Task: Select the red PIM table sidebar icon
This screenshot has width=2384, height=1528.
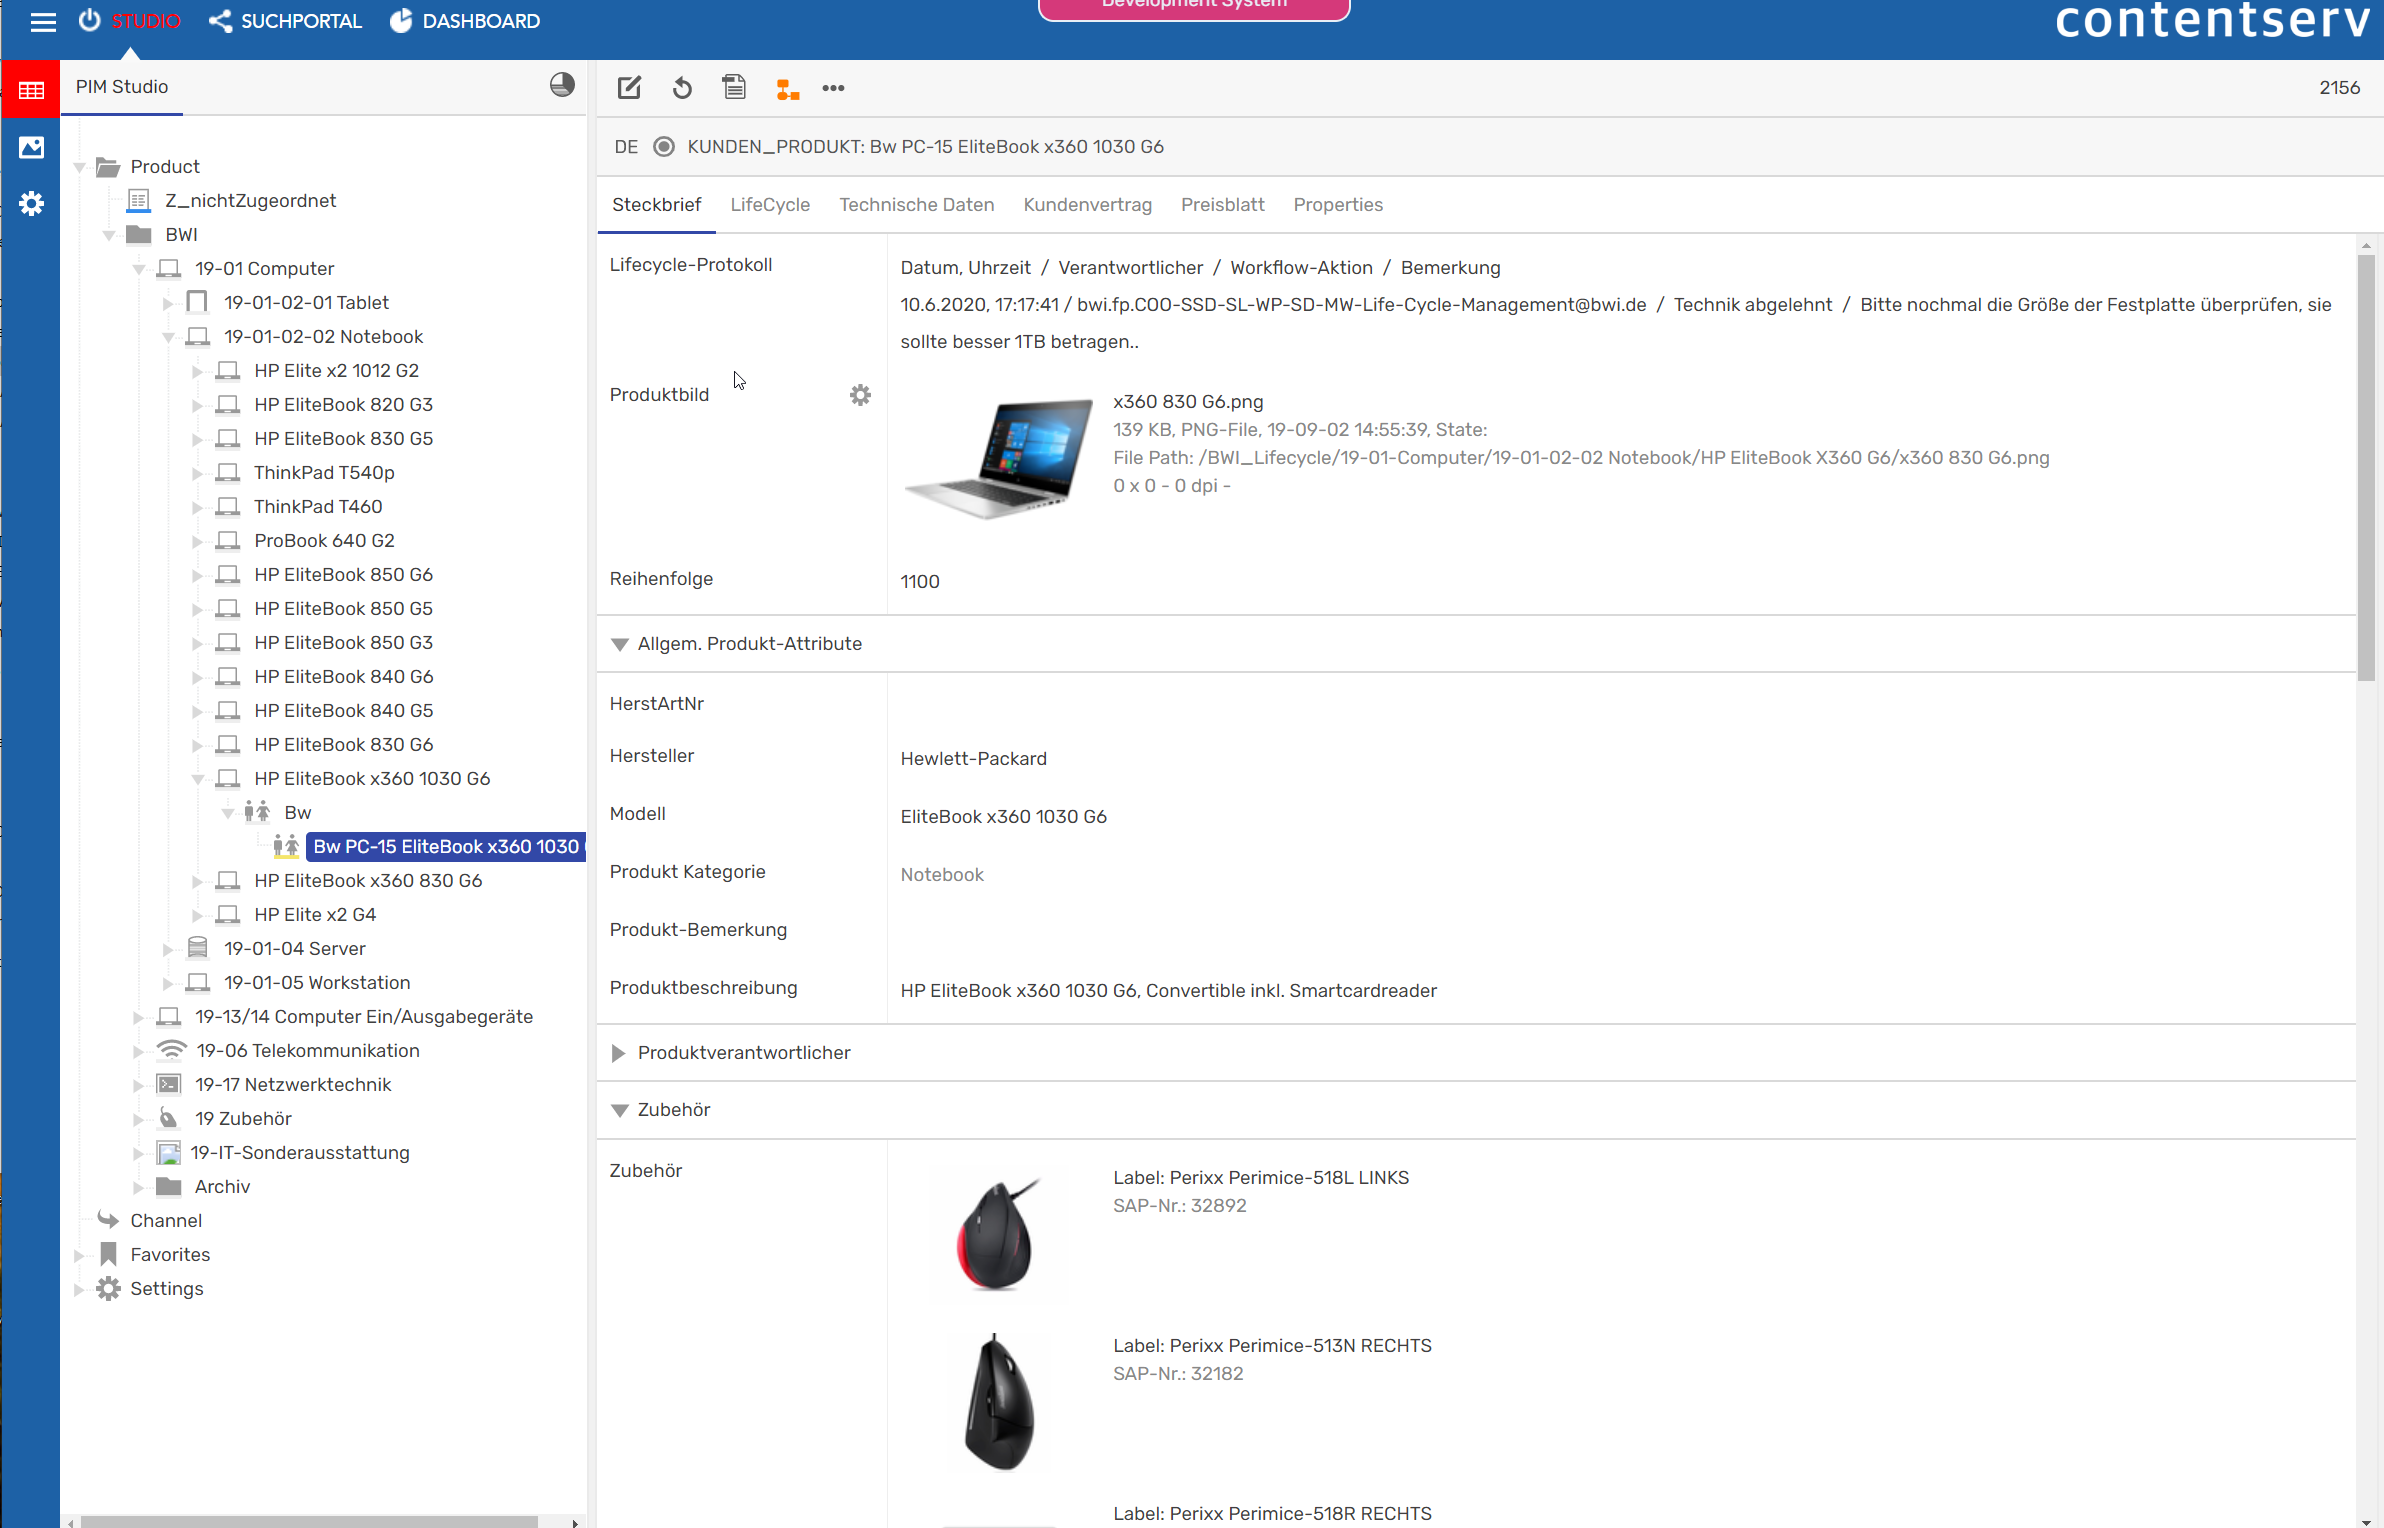Action: [31, 90]
